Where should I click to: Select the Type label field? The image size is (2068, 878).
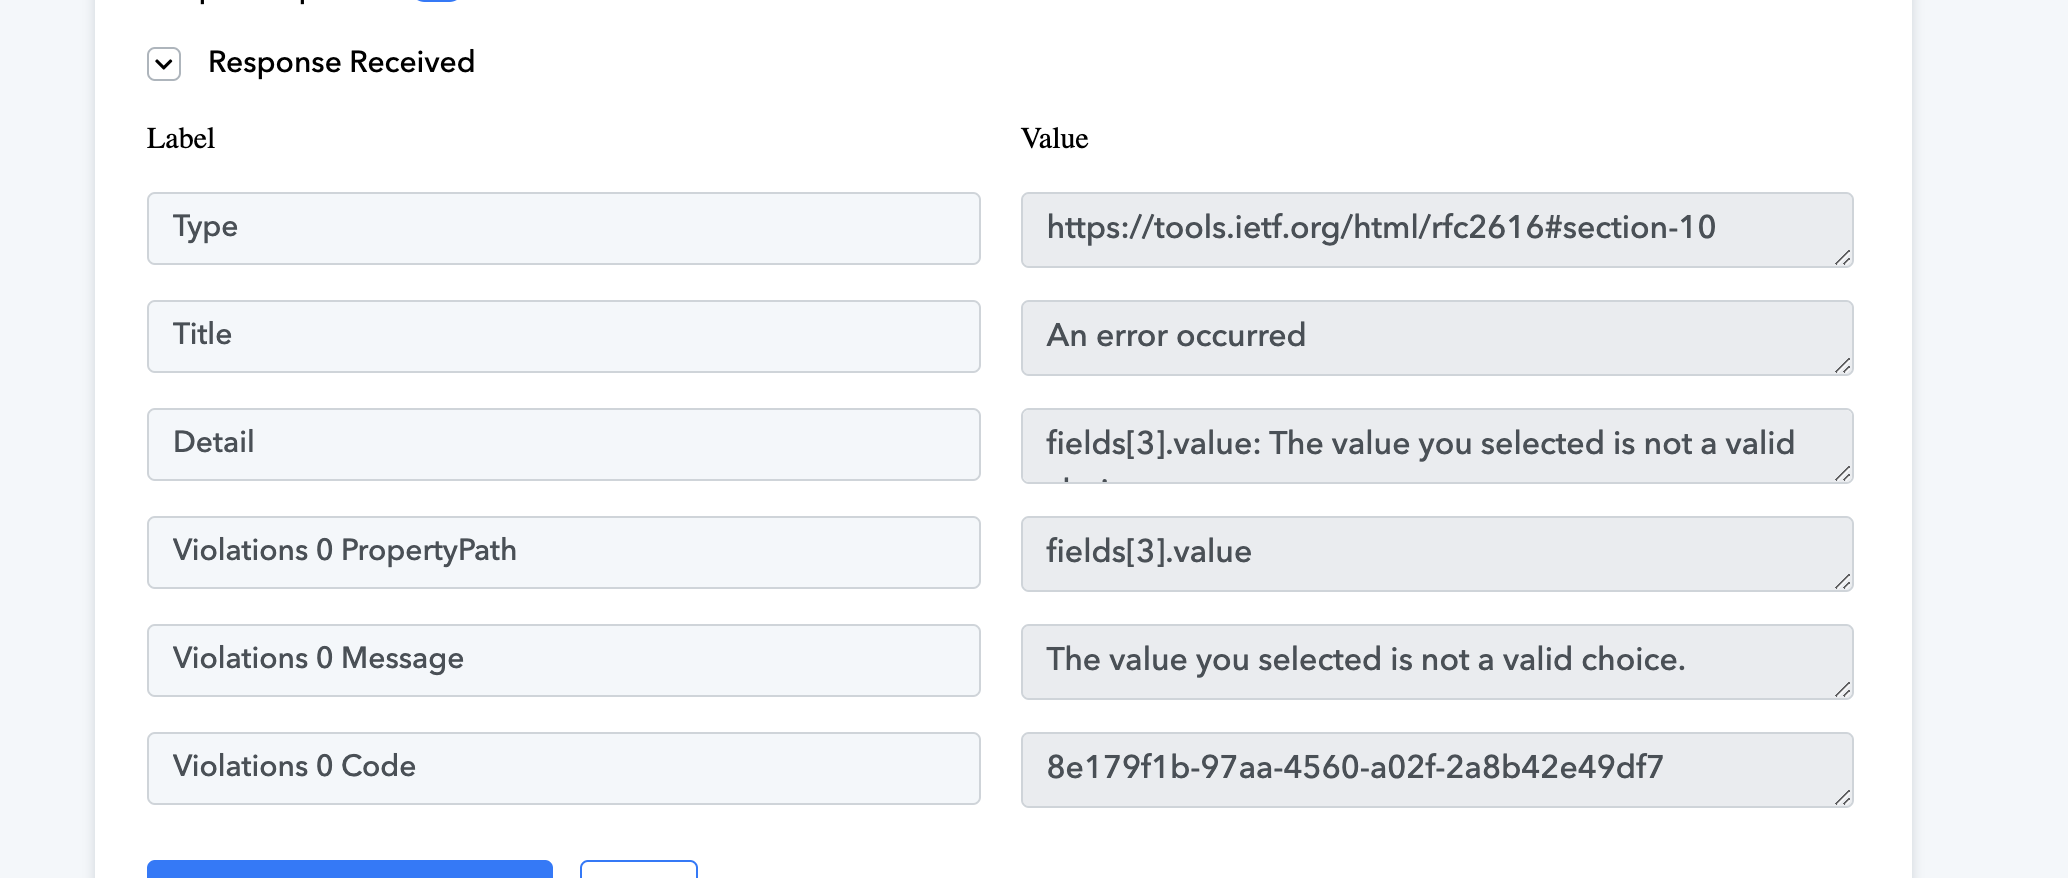[563, 228]
